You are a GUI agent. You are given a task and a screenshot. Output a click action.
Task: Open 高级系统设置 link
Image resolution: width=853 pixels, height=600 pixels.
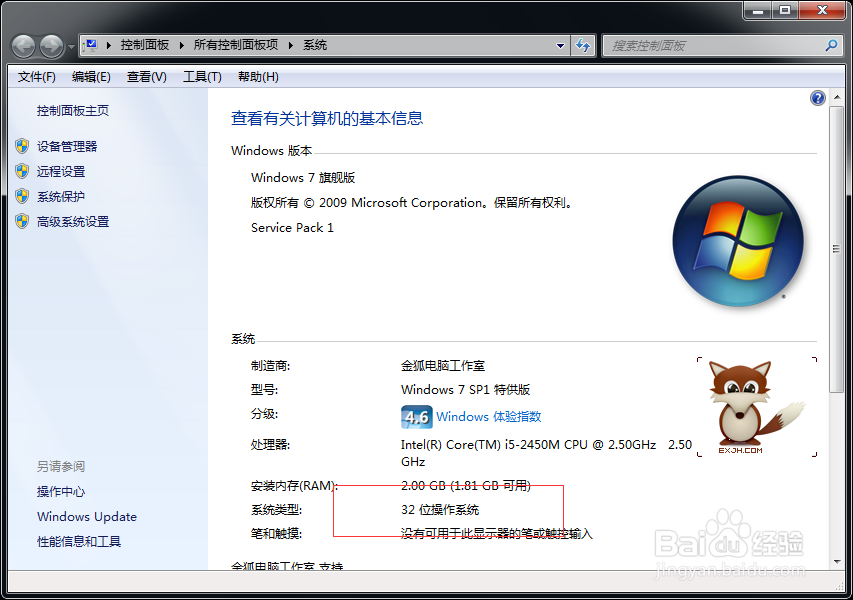coord(73,221)
